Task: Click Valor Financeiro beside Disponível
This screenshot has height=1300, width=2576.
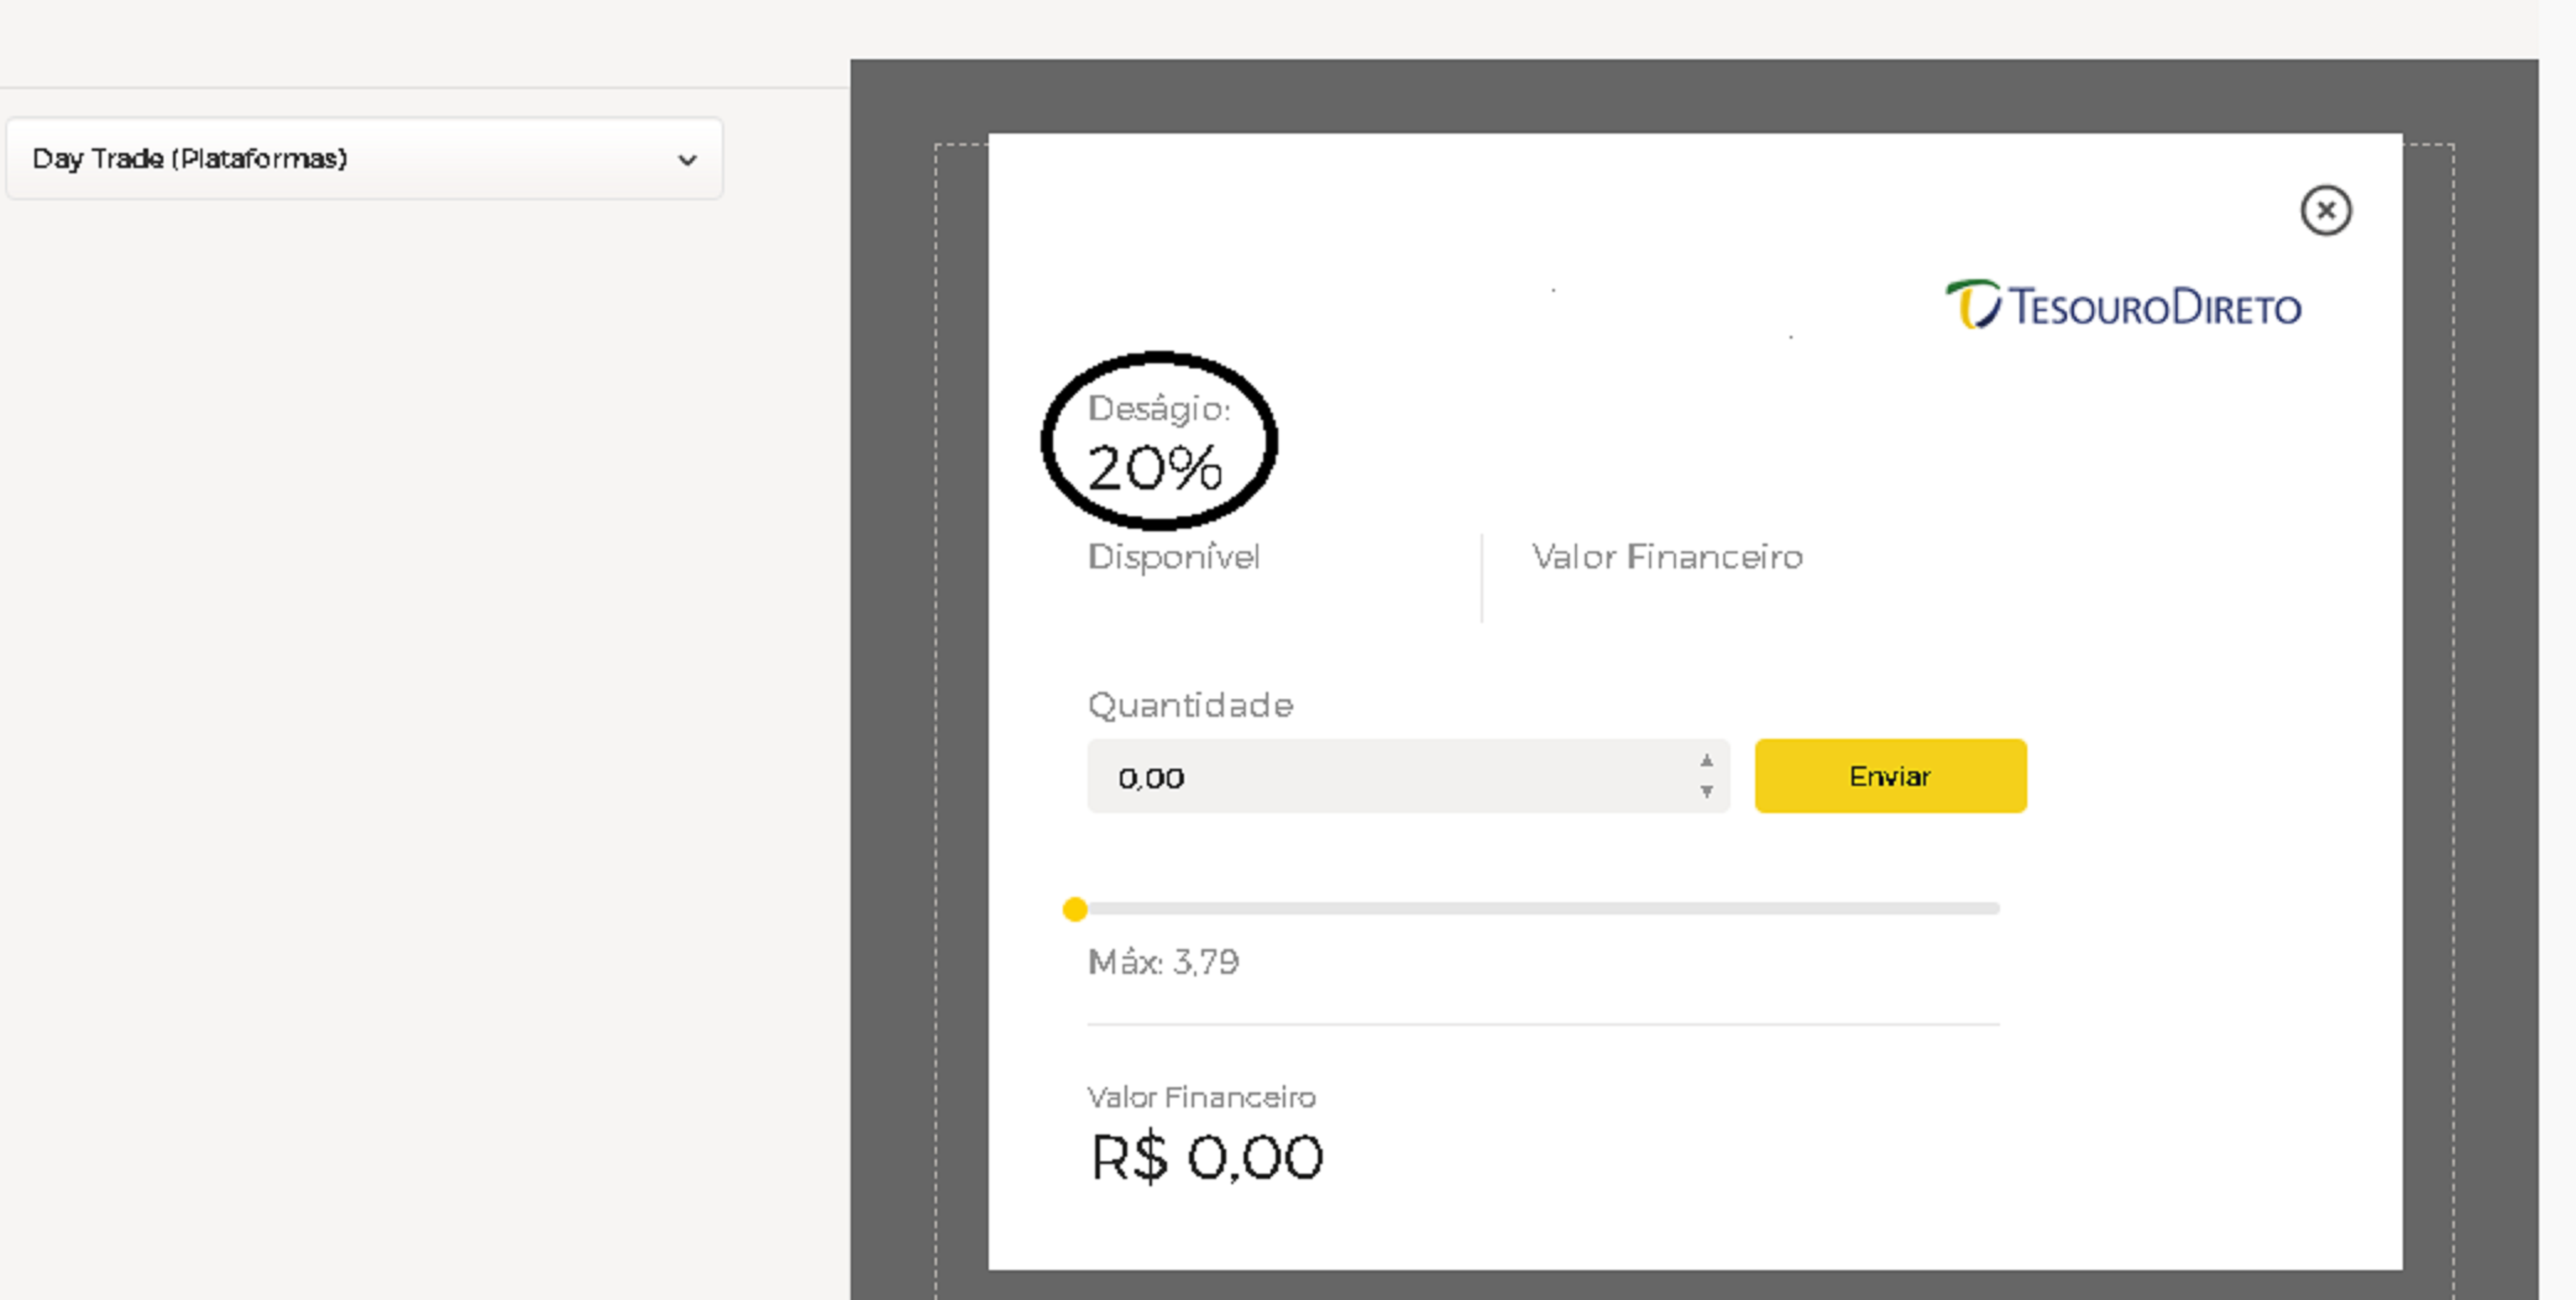Action: [1667, 557]
